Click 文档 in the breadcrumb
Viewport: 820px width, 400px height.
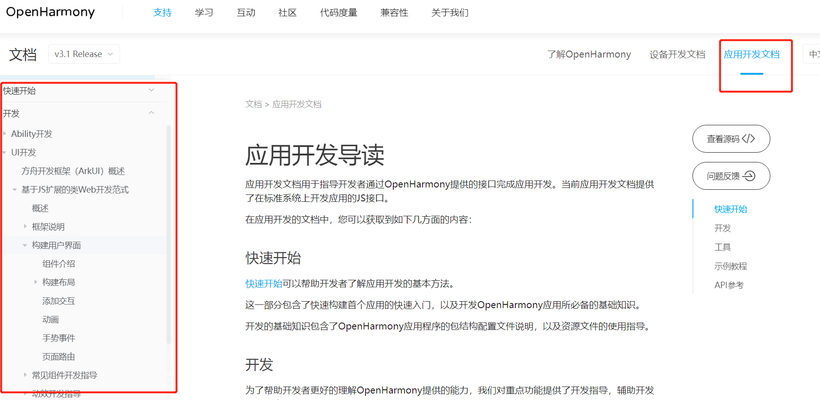pyautogui.click(x=253, y=104)
